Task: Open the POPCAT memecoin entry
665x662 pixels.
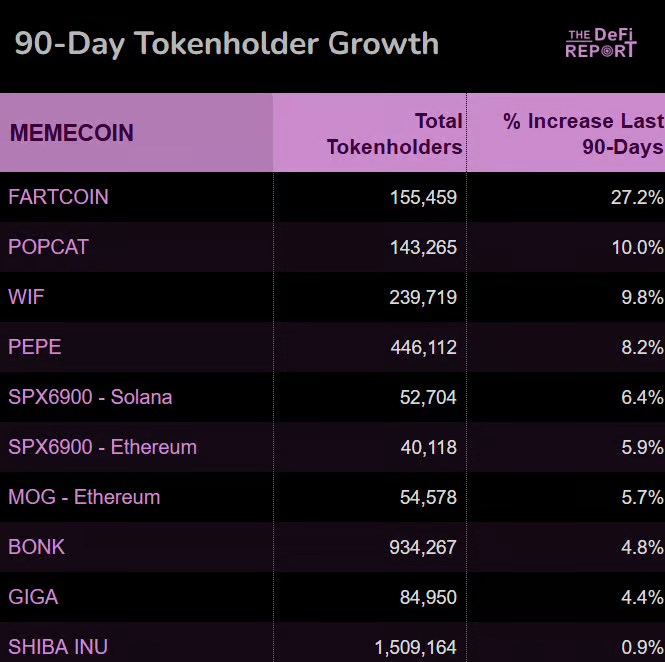Action: tap(48, 247)
